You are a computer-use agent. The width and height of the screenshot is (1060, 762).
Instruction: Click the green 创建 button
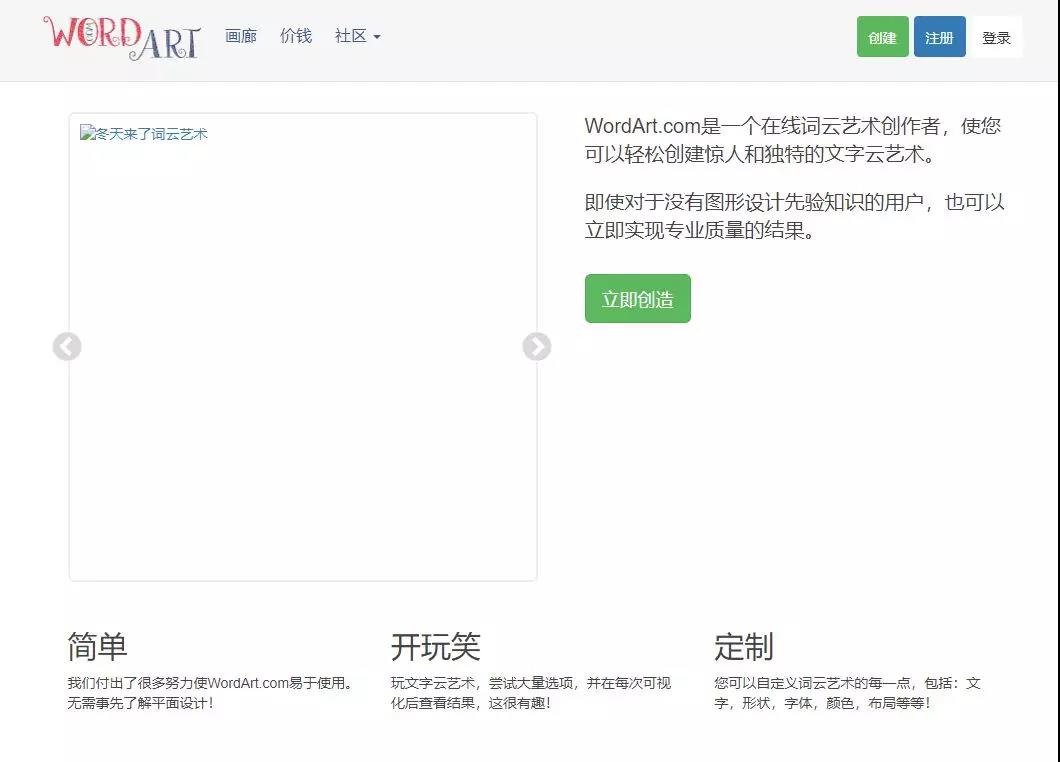882,37
